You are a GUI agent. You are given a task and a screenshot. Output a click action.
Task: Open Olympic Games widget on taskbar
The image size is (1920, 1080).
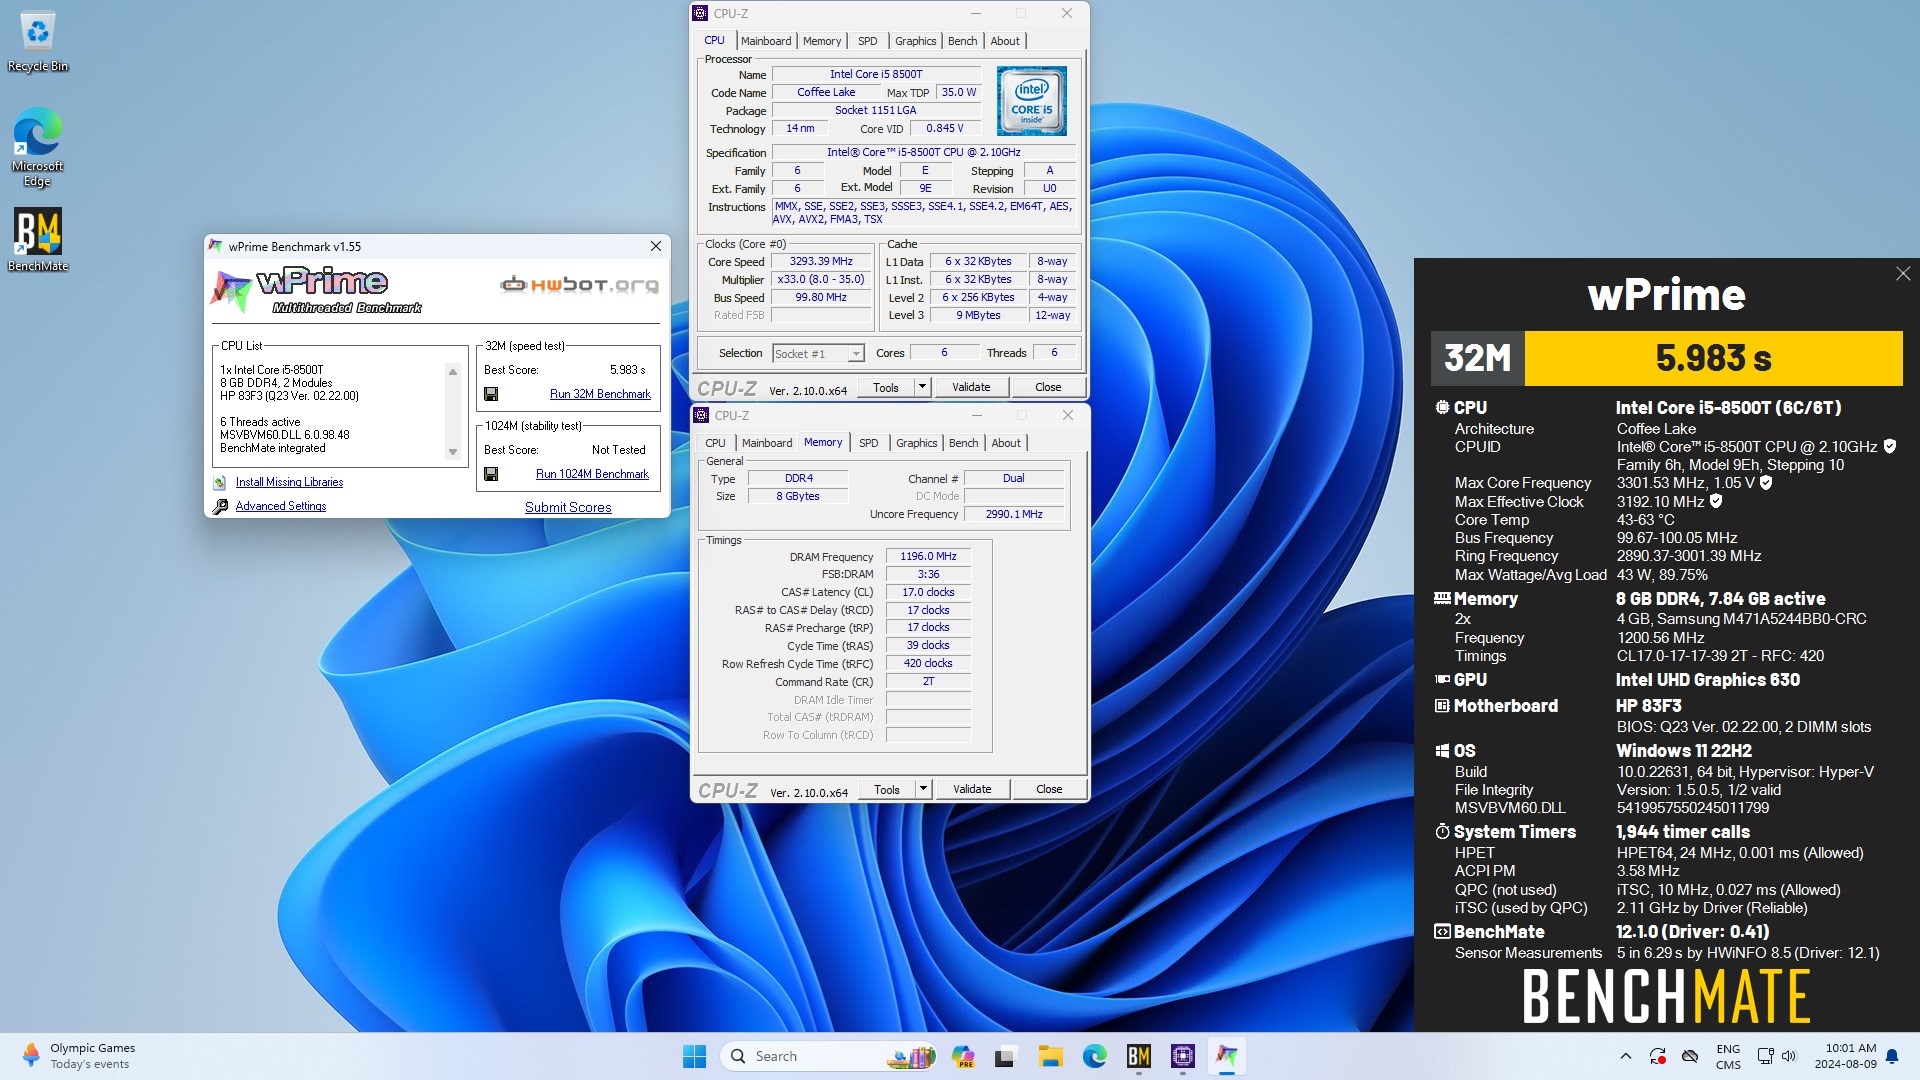pos(80,1056)
